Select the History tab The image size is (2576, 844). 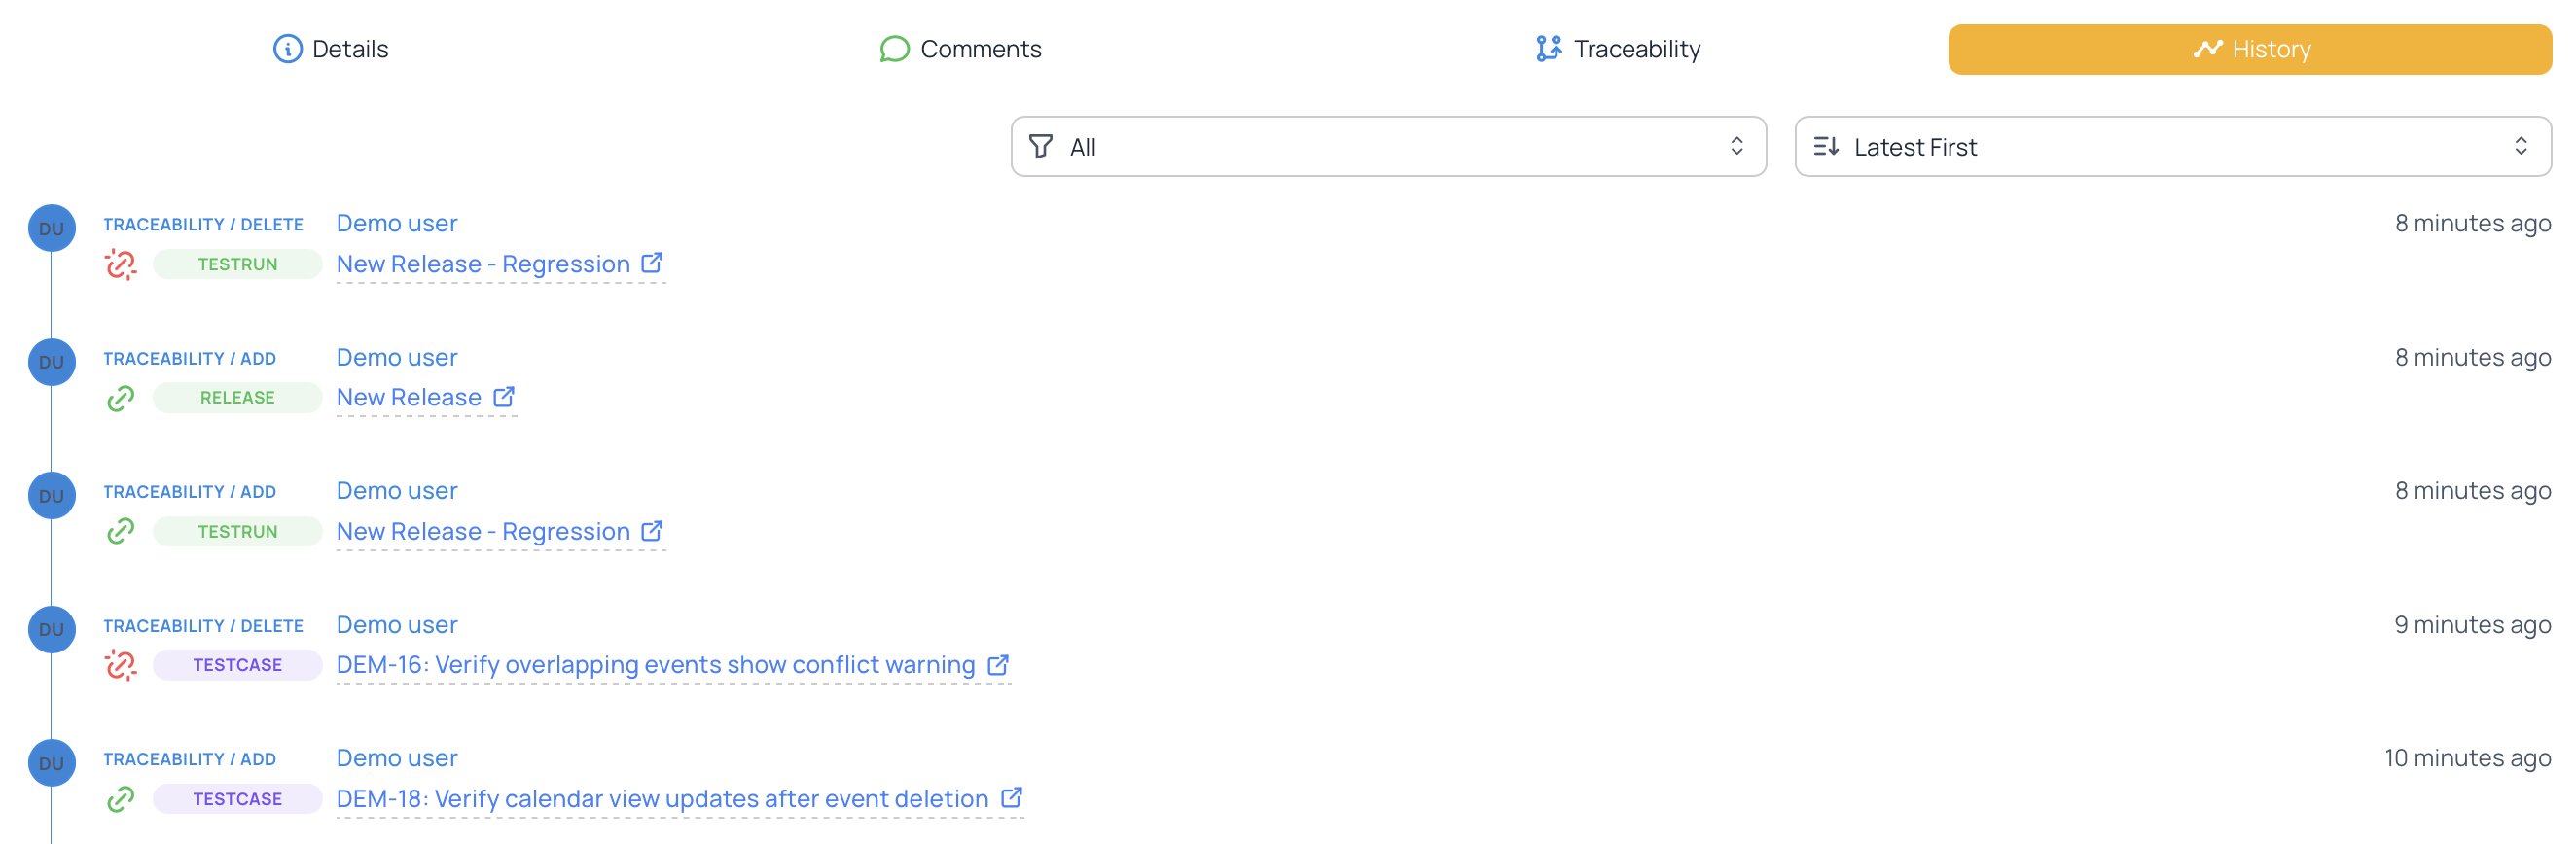2249,49
